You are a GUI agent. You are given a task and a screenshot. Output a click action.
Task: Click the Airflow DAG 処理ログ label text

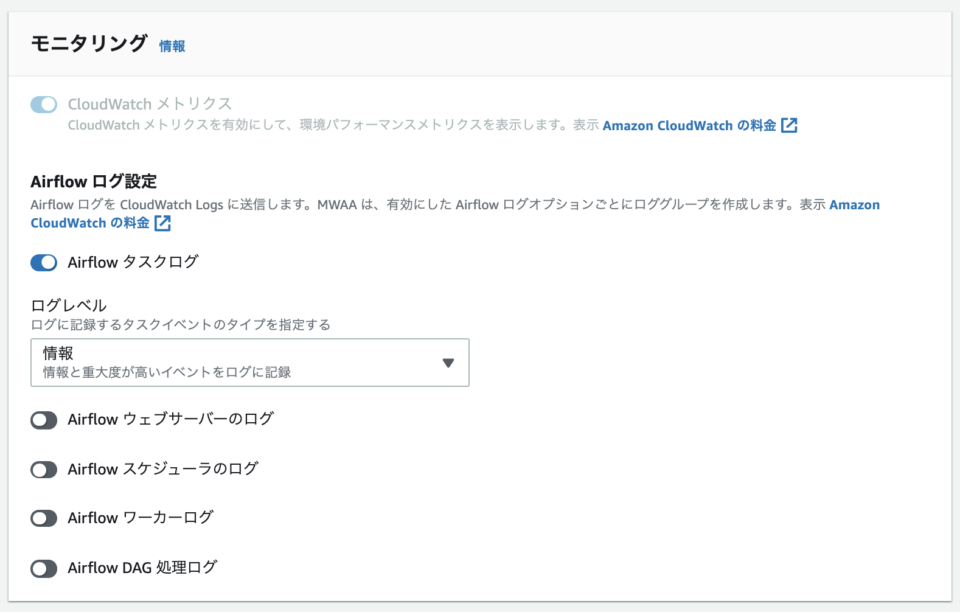tap(140, 566)
